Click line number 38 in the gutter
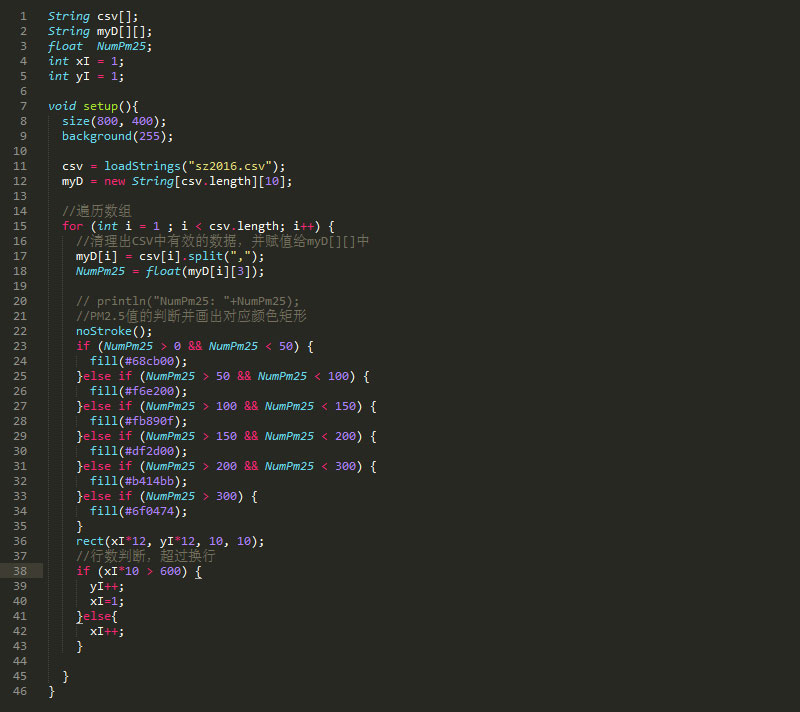 [20, 571]
